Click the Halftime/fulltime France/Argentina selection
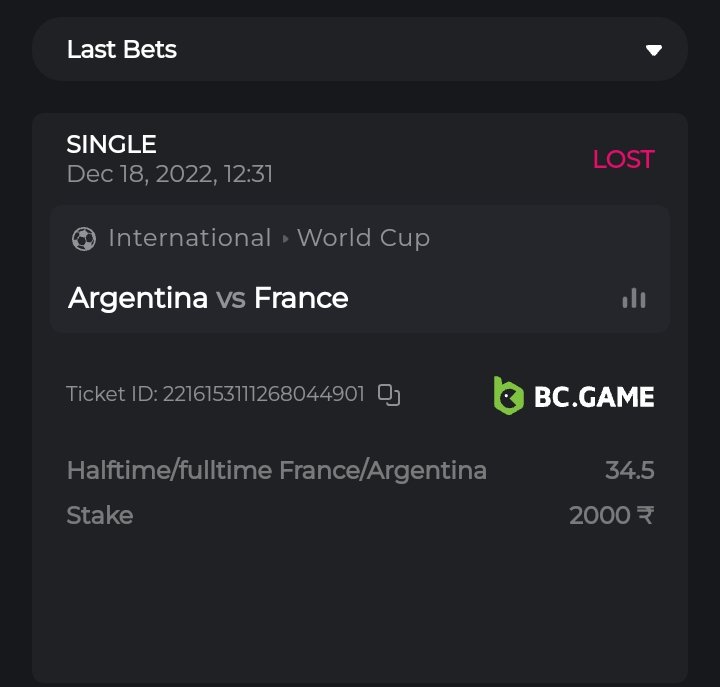 click(276, 470)
